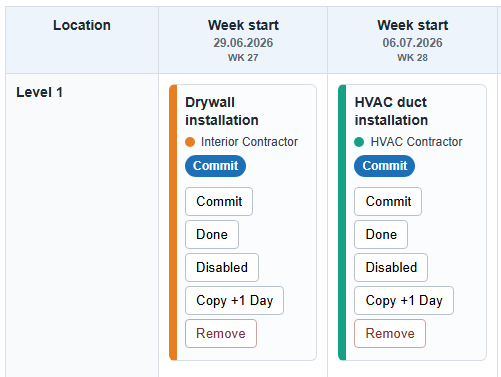Mark Drywall installation as Done
The height and width of the screenshot is (377, 501).
(x=212, y=234)
